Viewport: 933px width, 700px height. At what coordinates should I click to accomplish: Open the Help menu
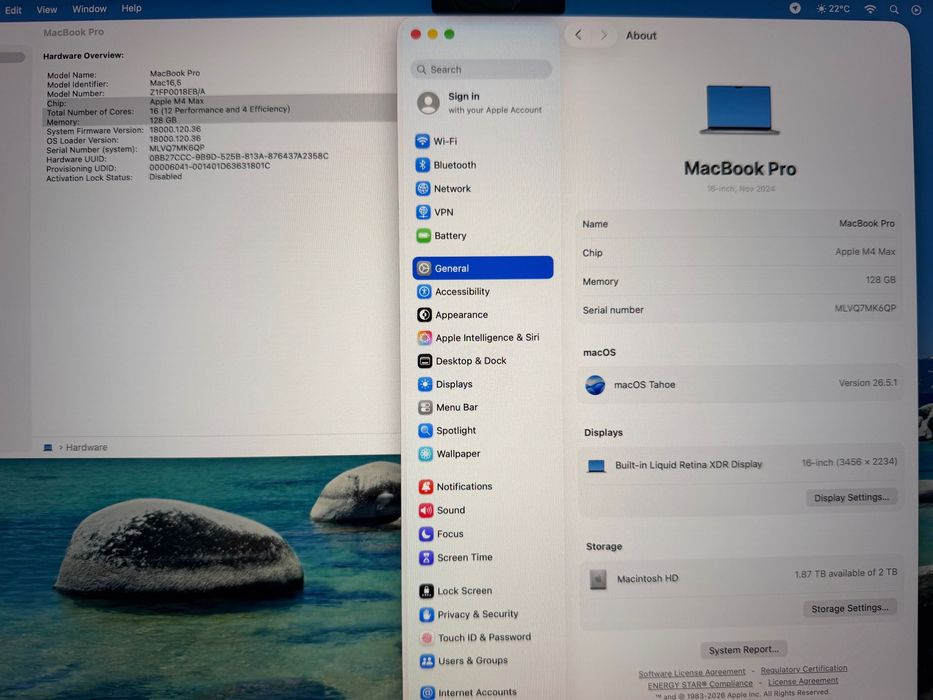click(x=132, y=8)
